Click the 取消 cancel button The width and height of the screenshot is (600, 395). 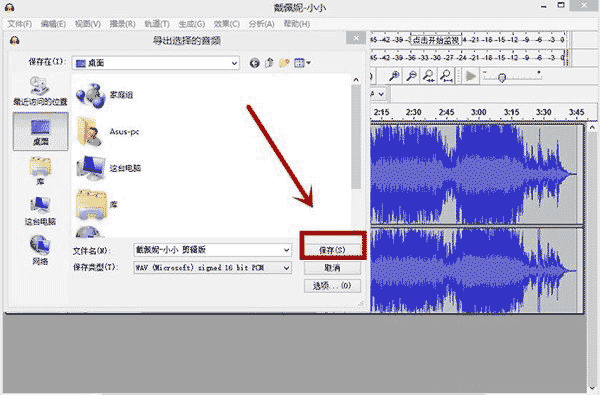pos(332,268)
